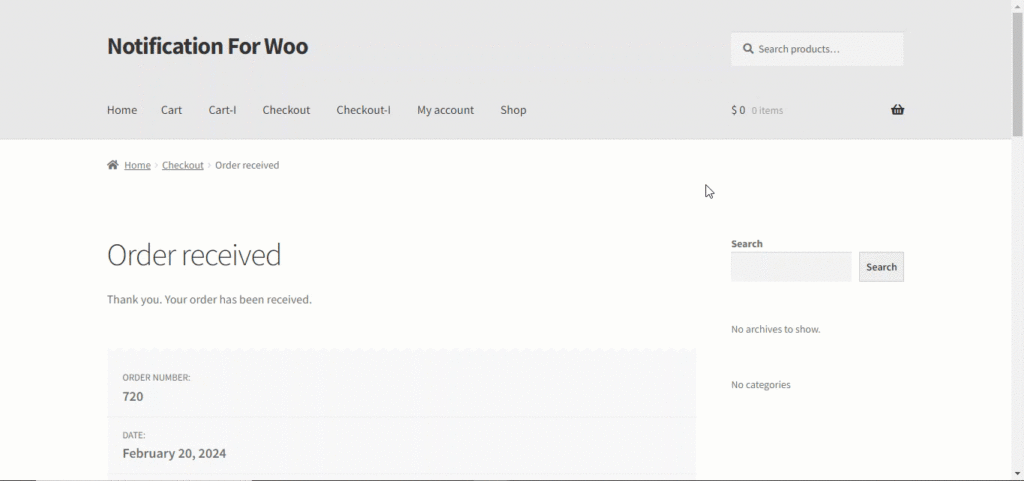Focus the sidebar Search text field

pos(791,267)
